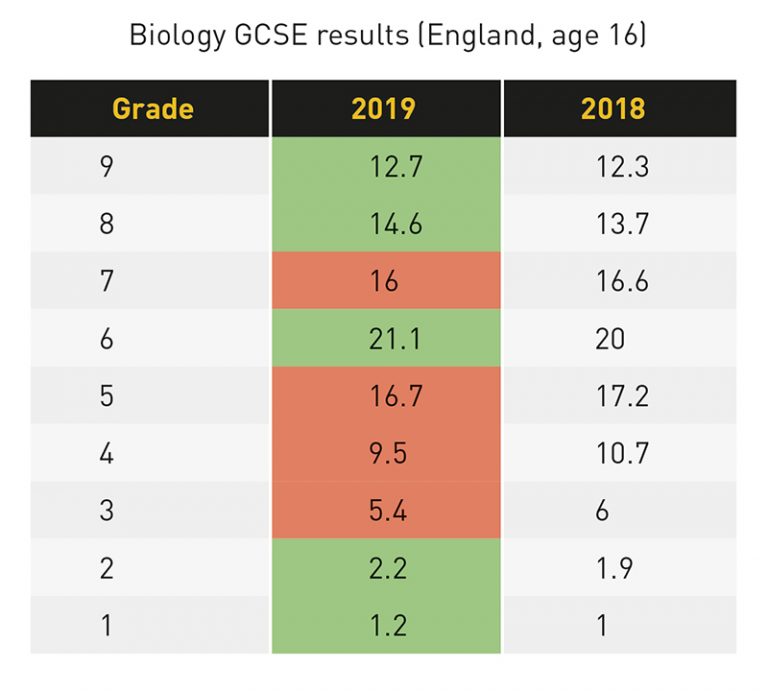768x691 pixels.
Task: Select the Grade column header
Action: pyautogui.click(x=152, y=108)
